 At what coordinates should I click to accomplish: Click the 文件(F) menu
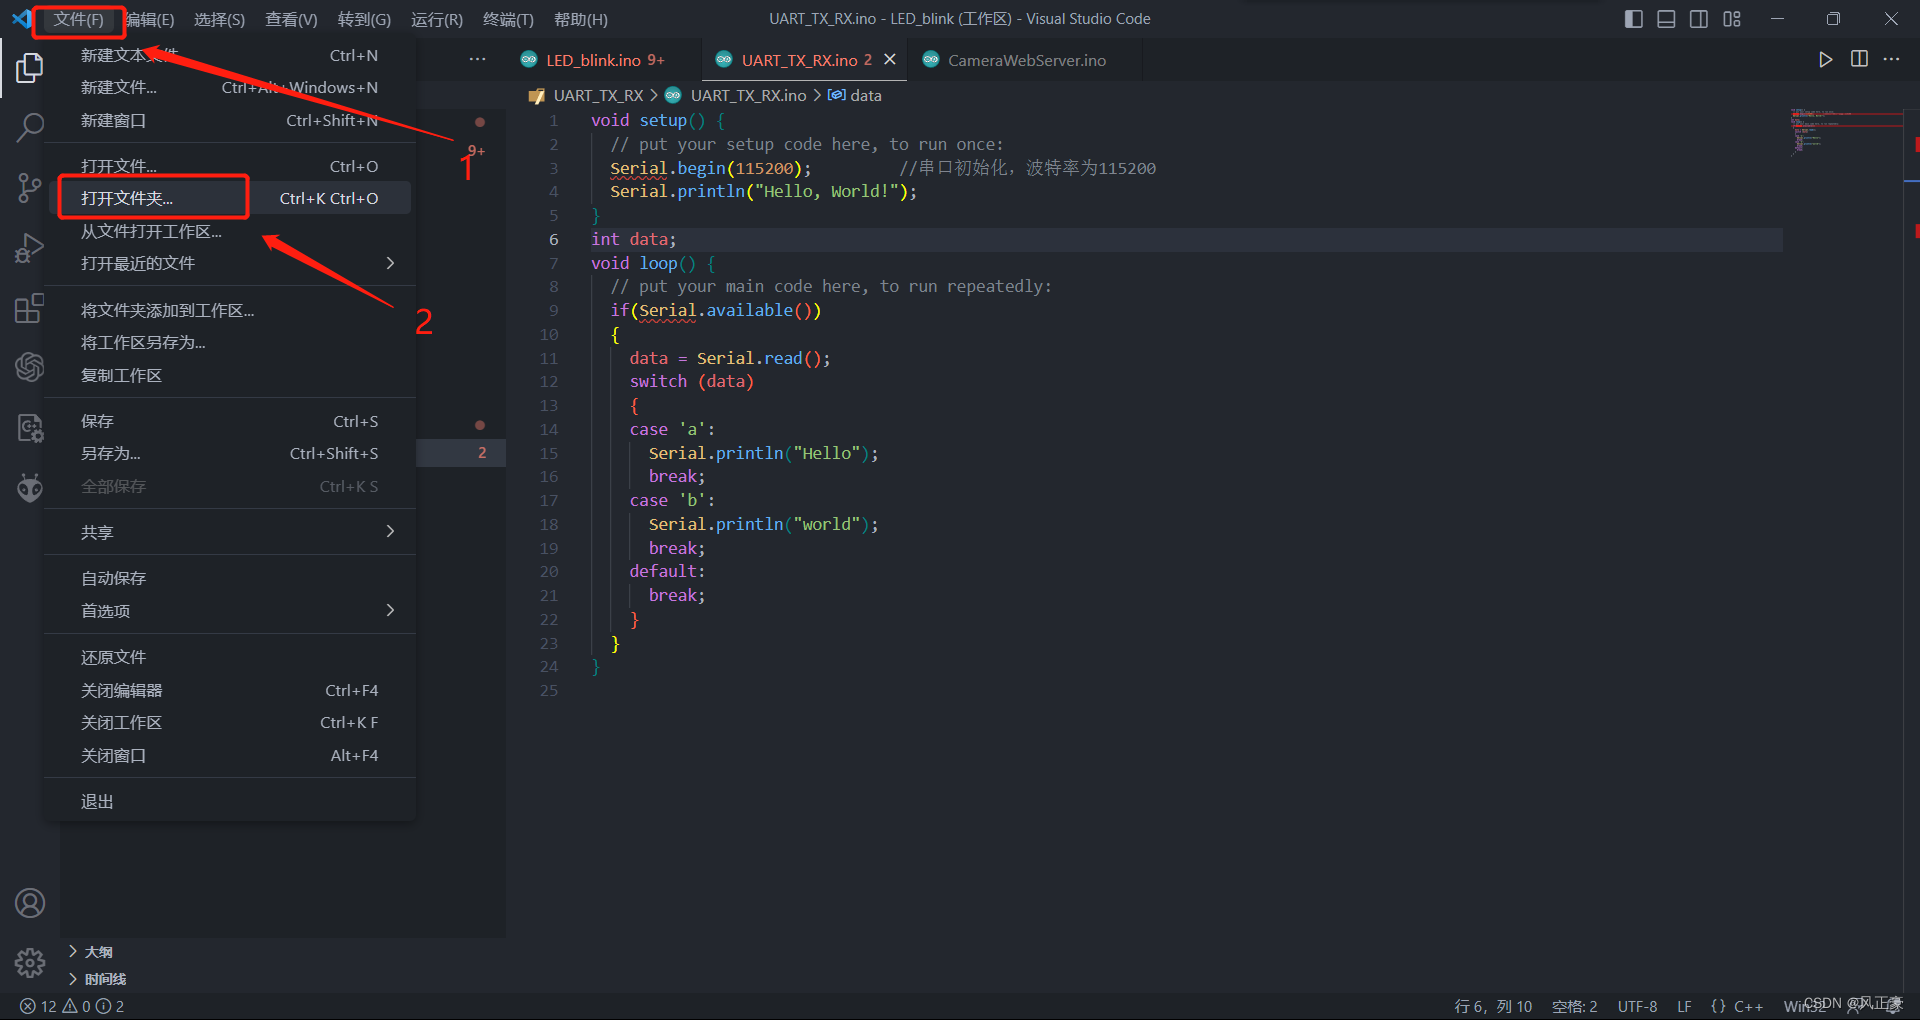pyautogui.click(x=78, y=19)
